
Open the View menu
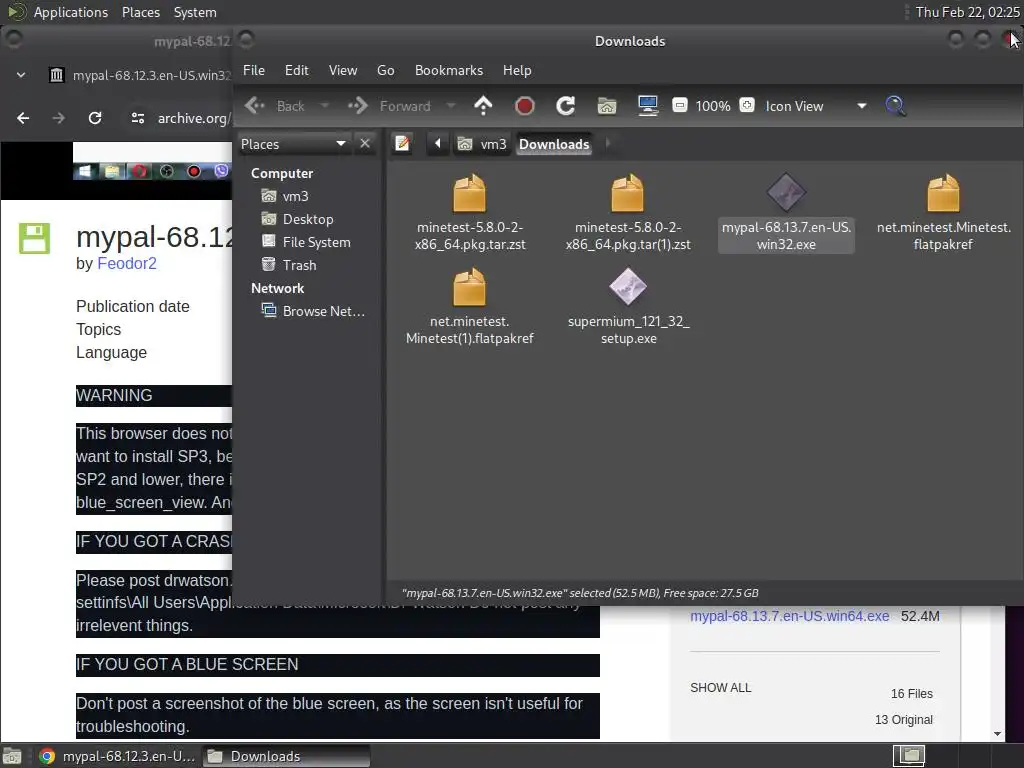click(x=343, y=70)
